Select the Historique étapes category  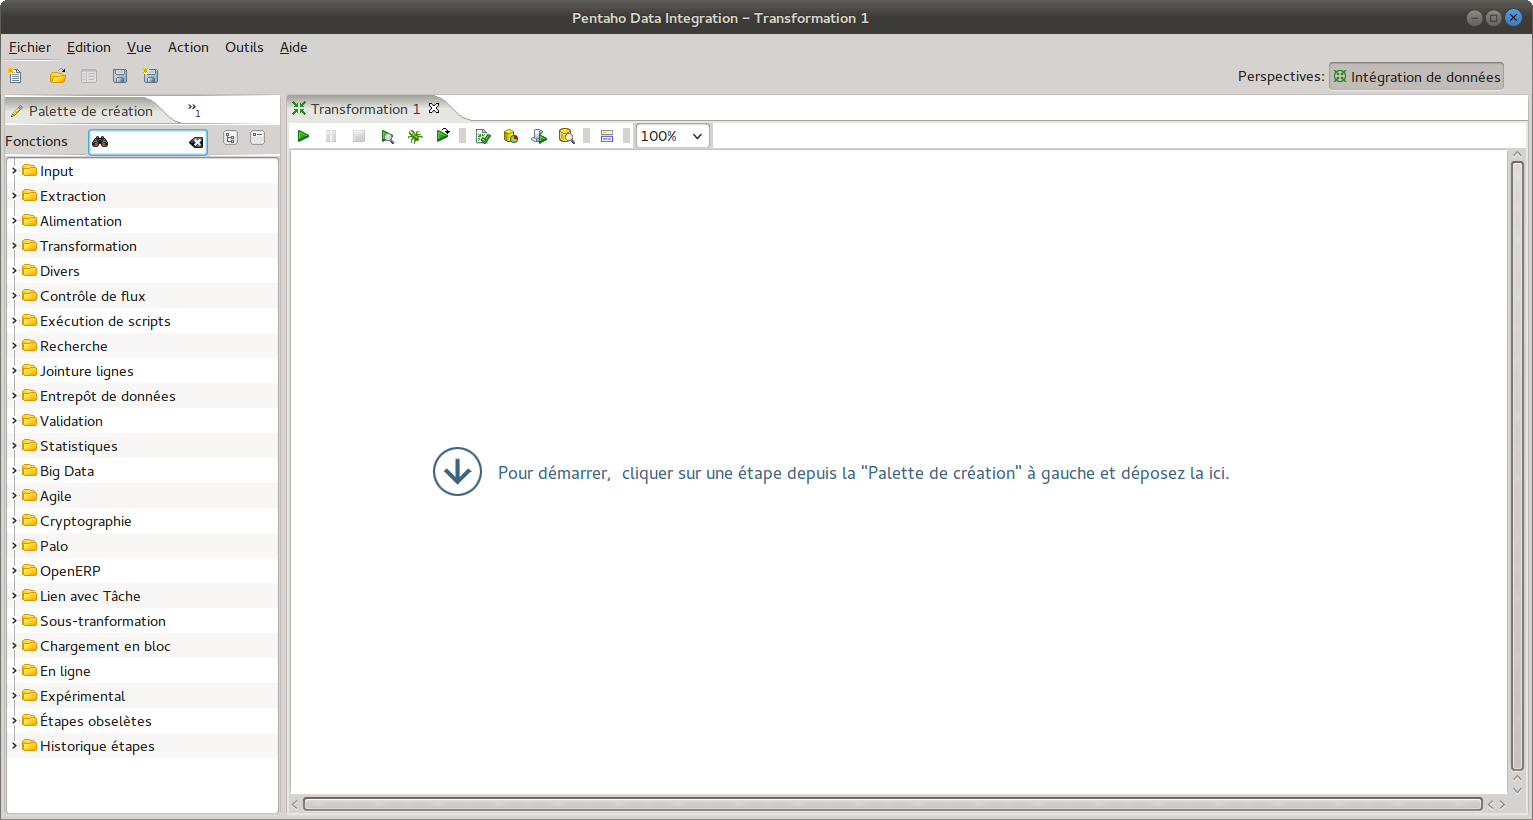(x=97, y=746)
